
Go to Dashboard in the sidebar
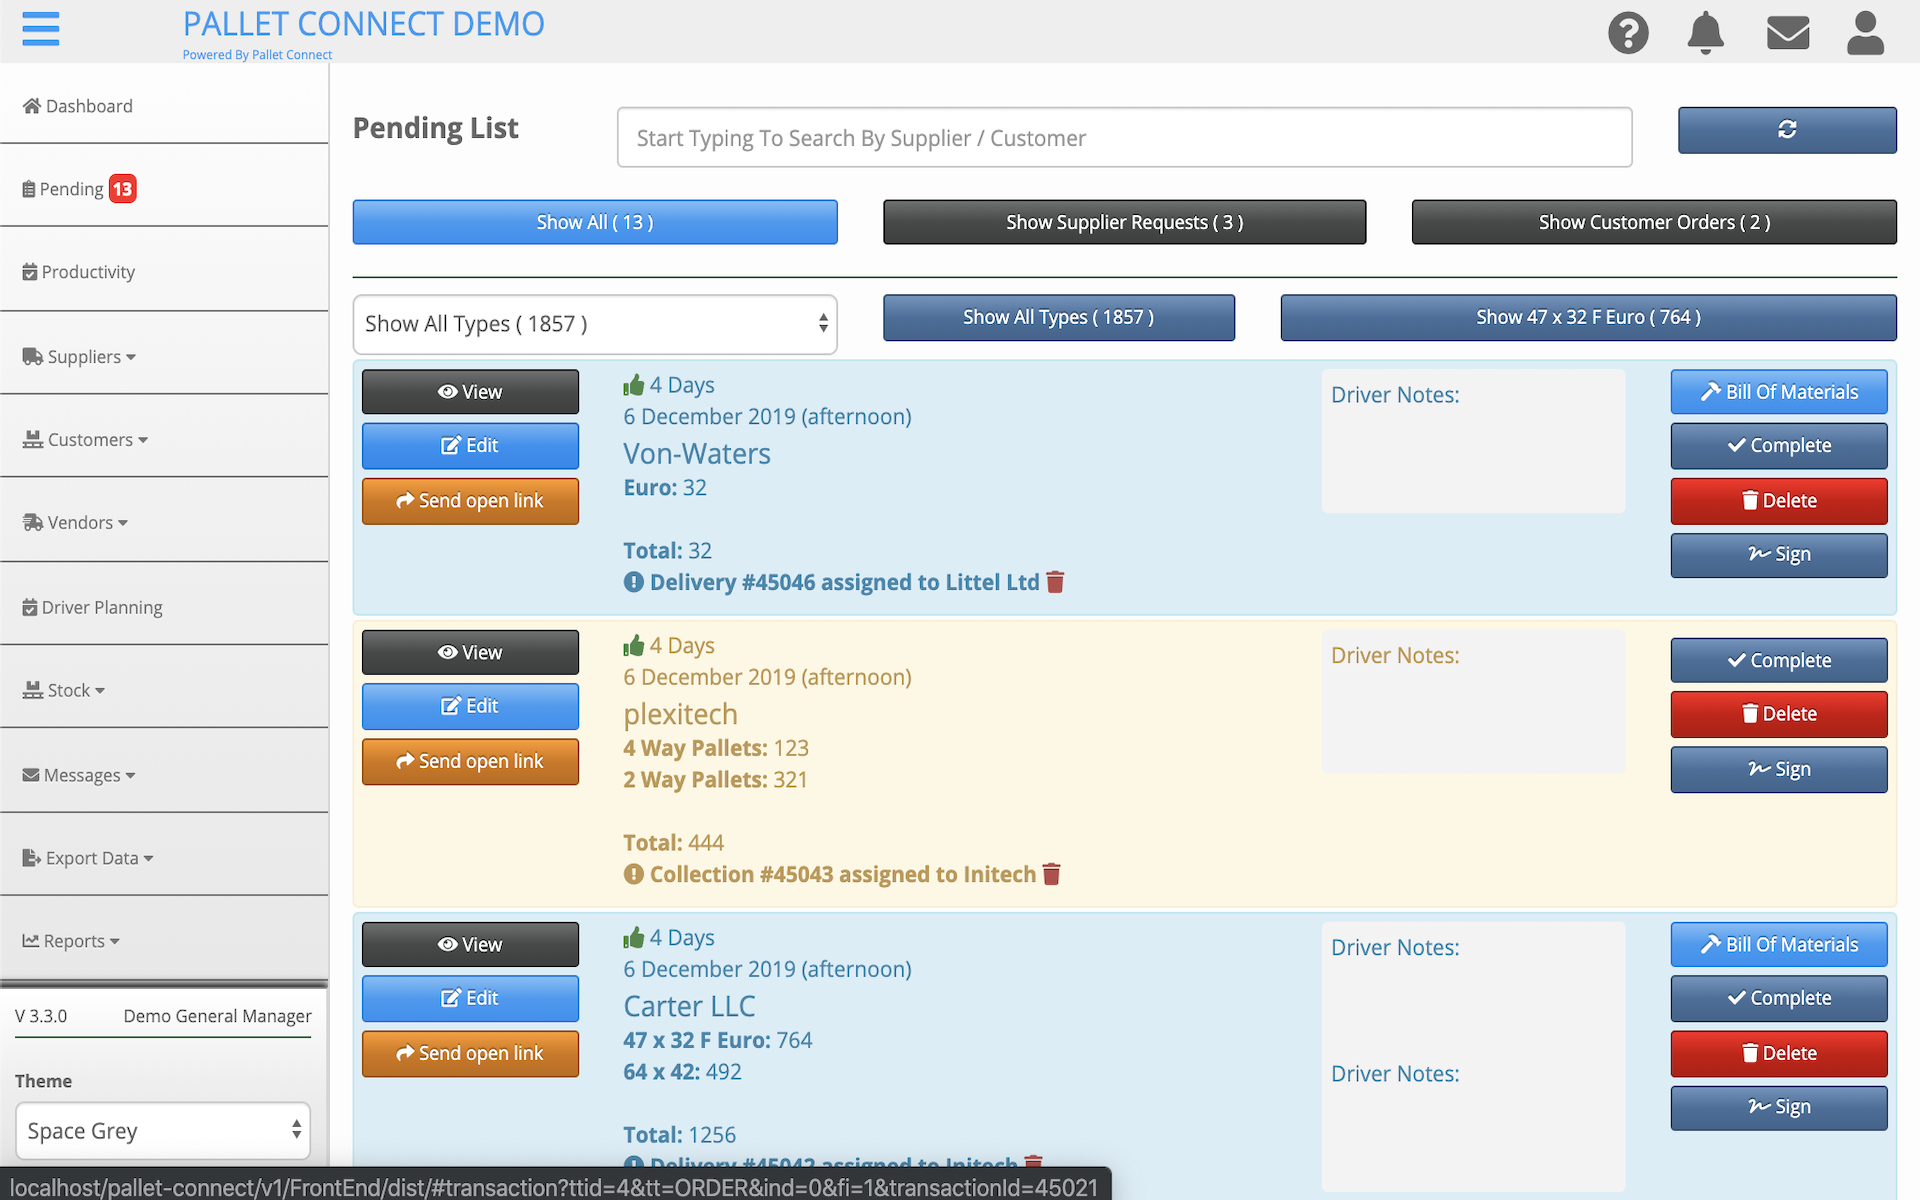[x=88, y=106]
